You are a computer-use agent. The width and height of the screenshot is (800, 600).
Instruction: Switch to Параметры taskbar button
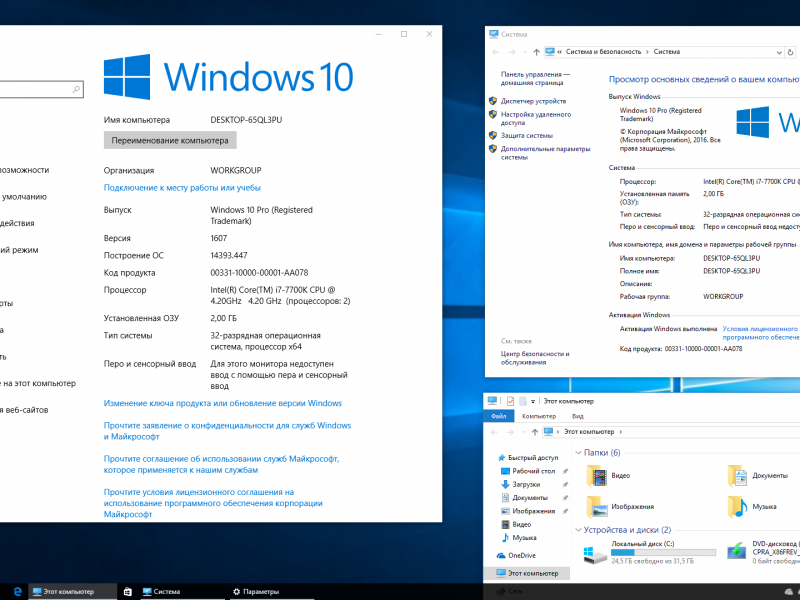(272, 592)
